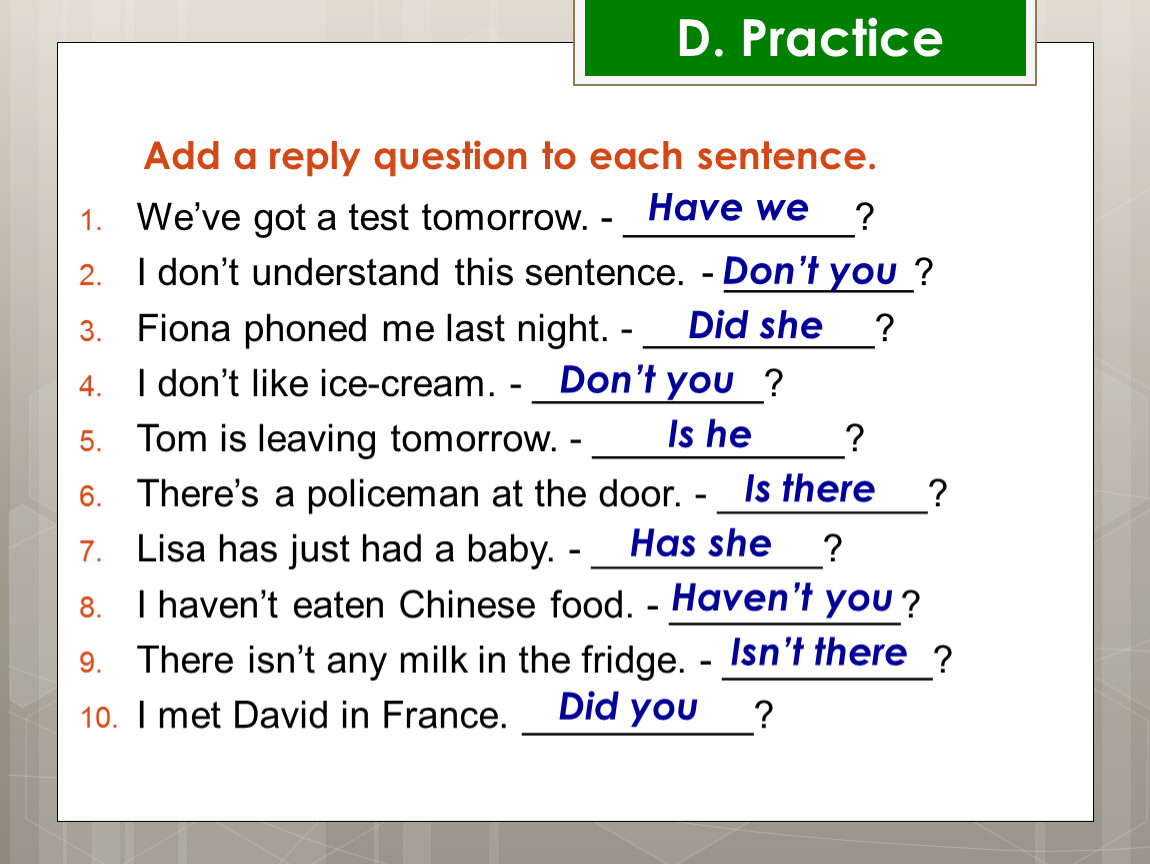Click the green D. Practice title banner

[805, 38]
